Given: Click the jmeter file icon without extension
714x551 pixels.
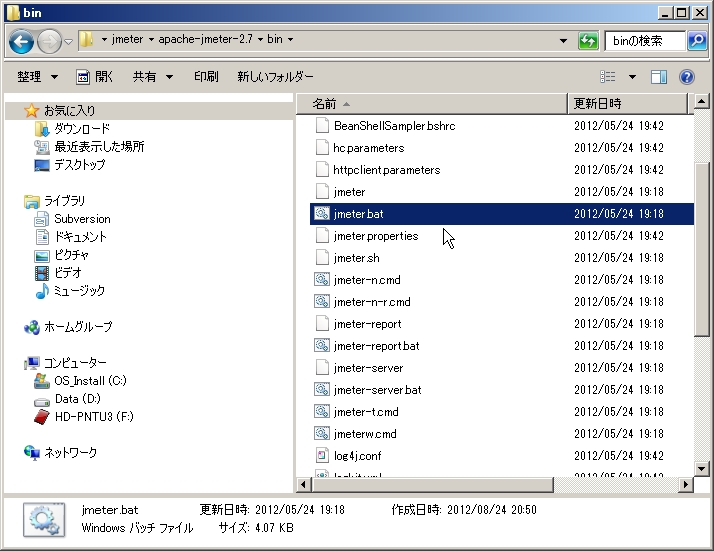Looking at the screenshot, I should point(322,192).
